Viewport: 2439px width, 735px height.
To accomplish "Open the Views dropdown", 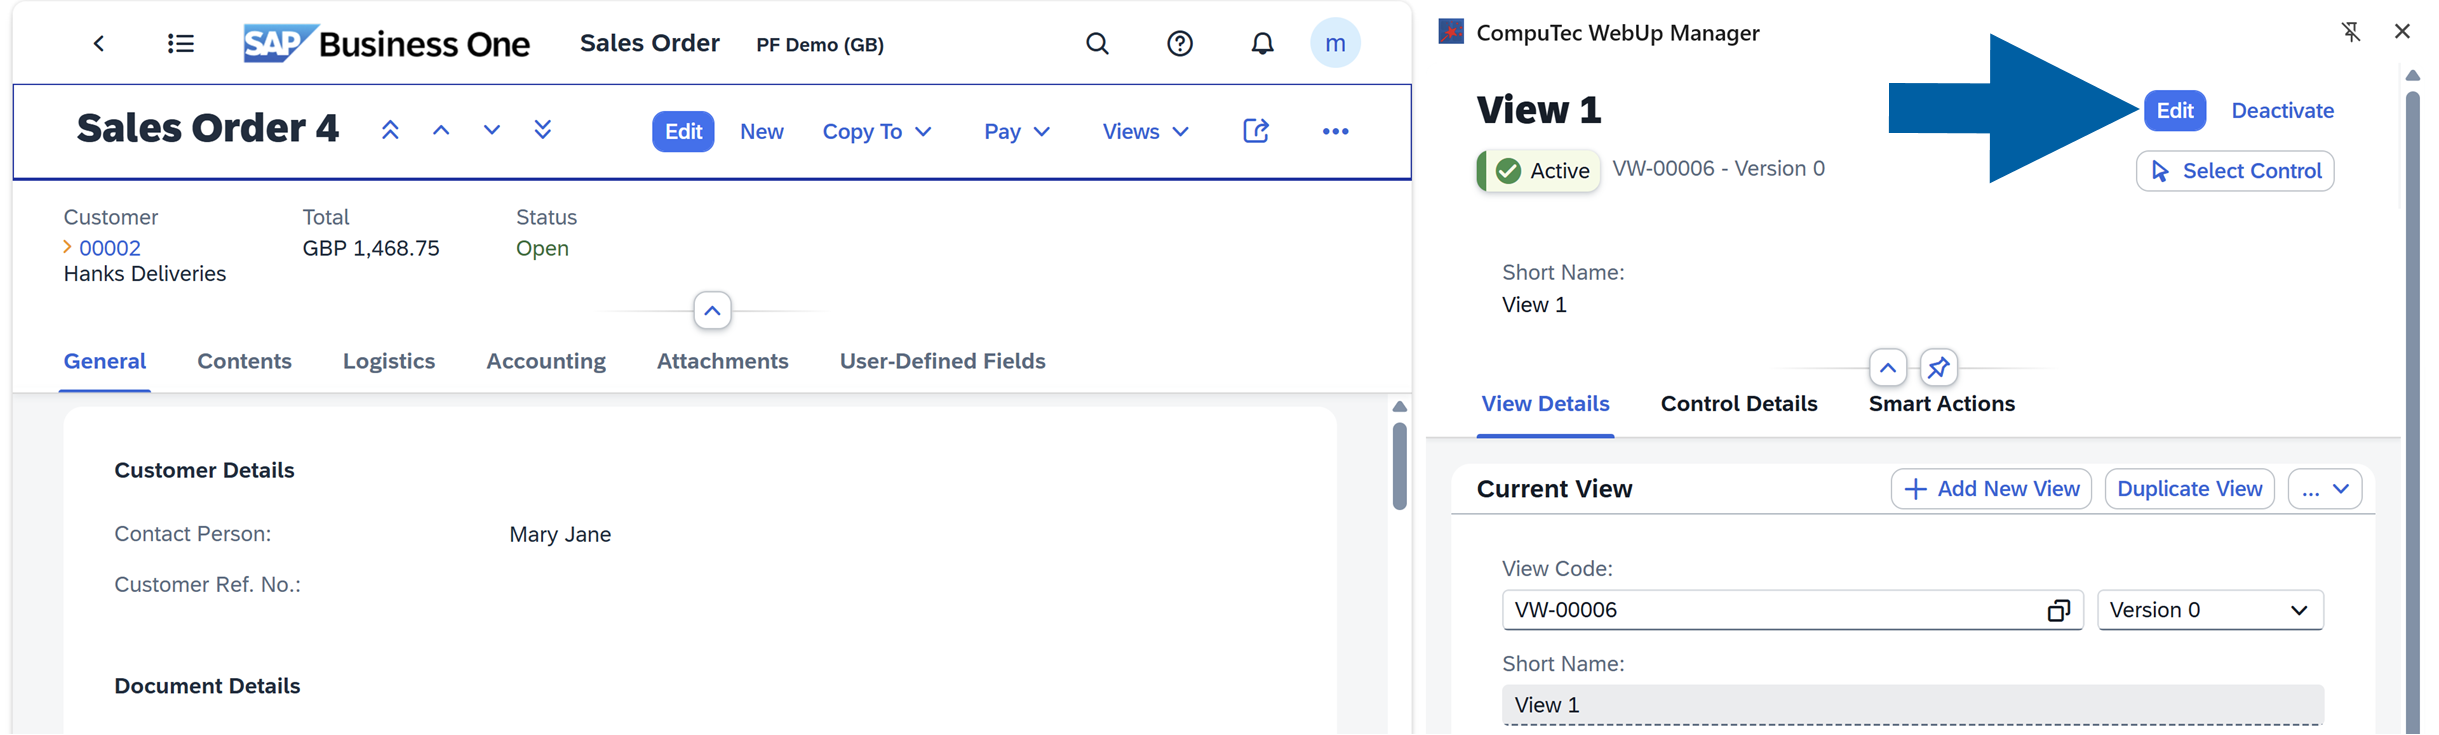I will (1145, 131).
